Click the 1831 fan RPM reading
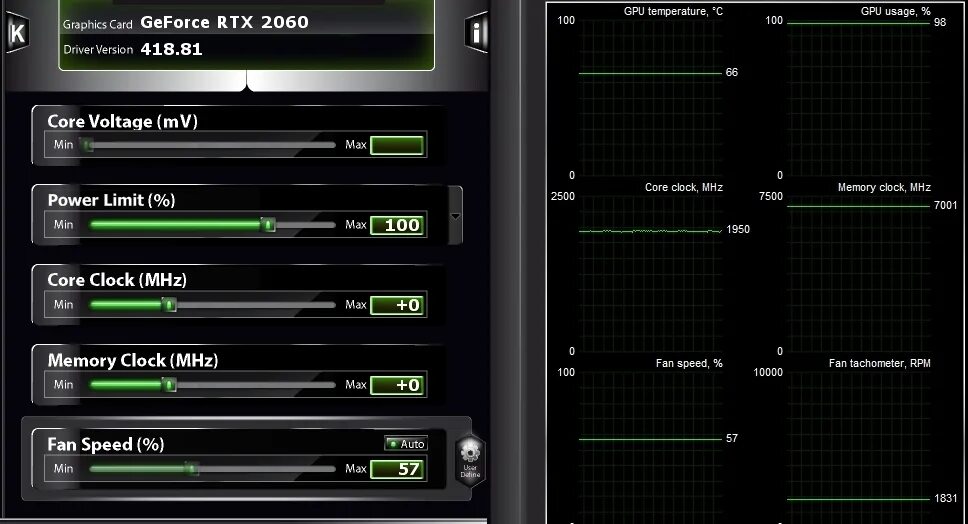The width and height of the screenshot is (968, 524). (945, 498)
